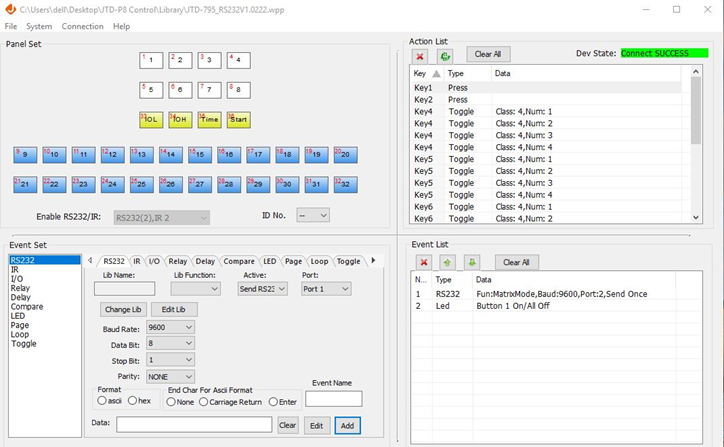Open Help menu
This screenshot has width=724, height=447.
tap(121, 26)
